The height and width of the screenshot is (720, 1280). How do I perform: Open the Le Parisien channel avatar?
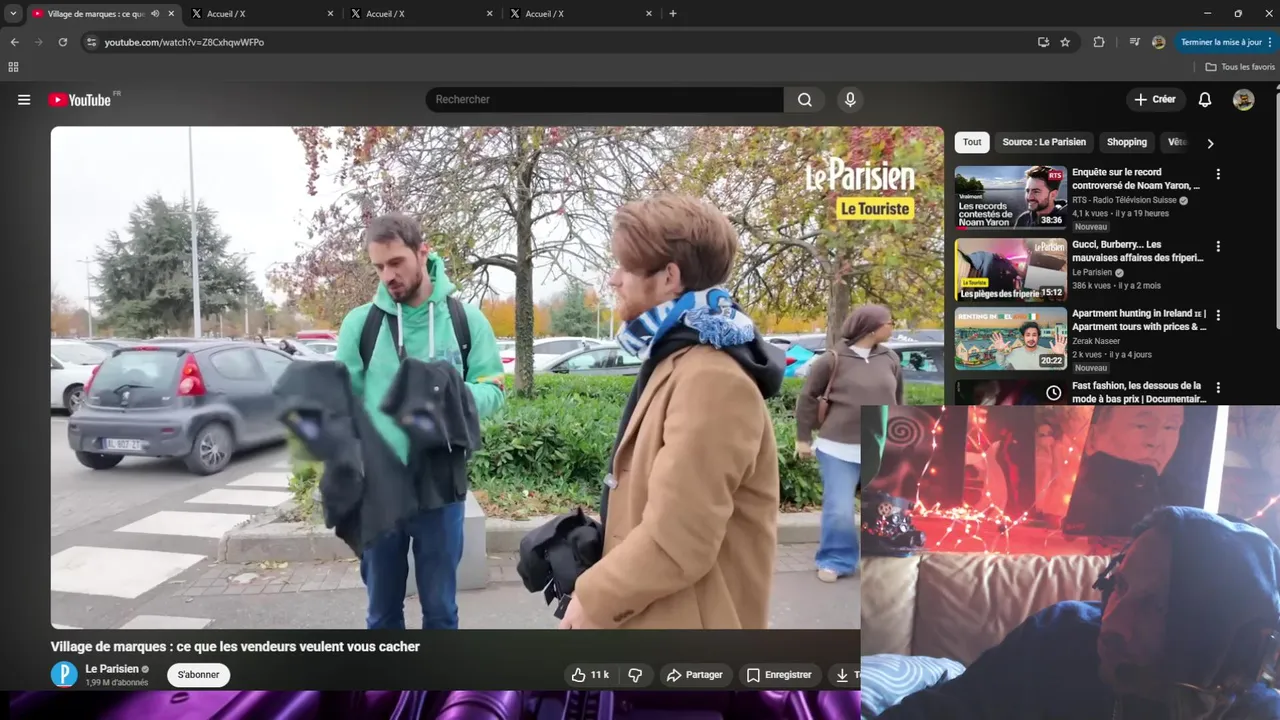click(64, 674)
